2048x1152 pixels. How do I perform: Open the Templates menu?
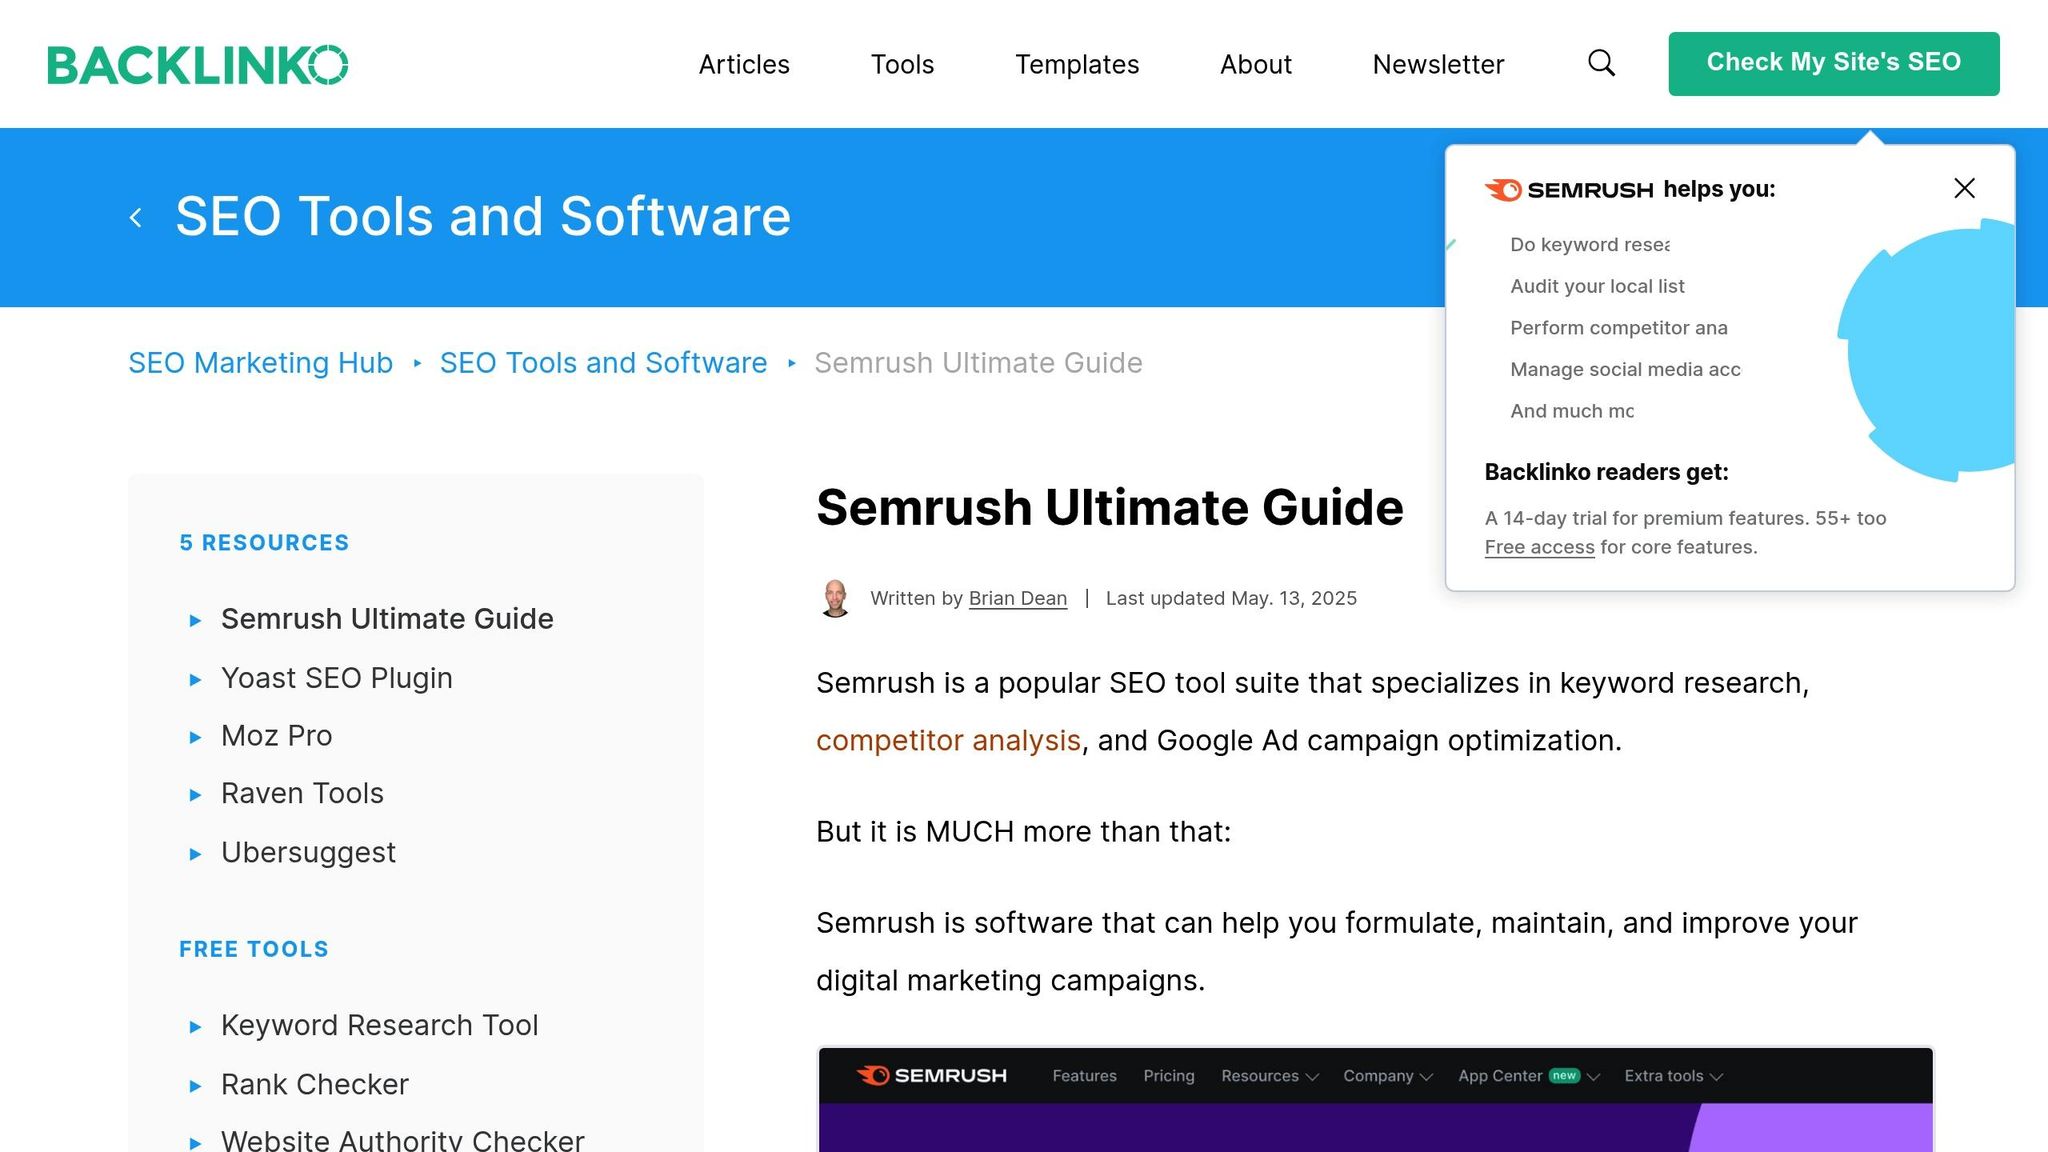1076,63
